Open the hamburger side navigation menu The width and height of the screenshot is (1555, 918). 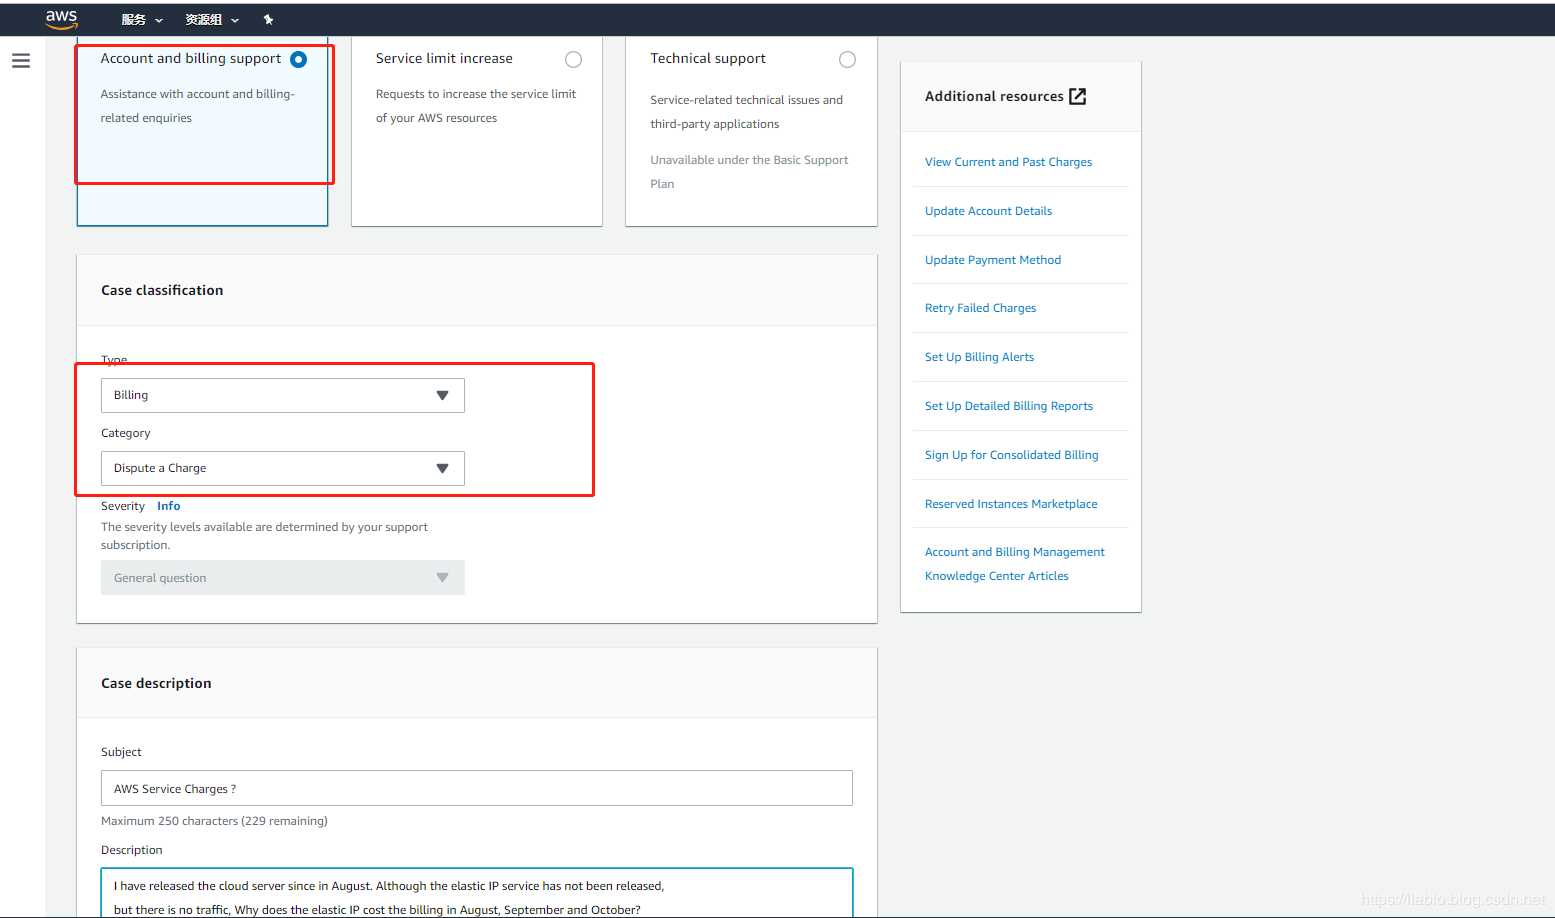(21, 61)
